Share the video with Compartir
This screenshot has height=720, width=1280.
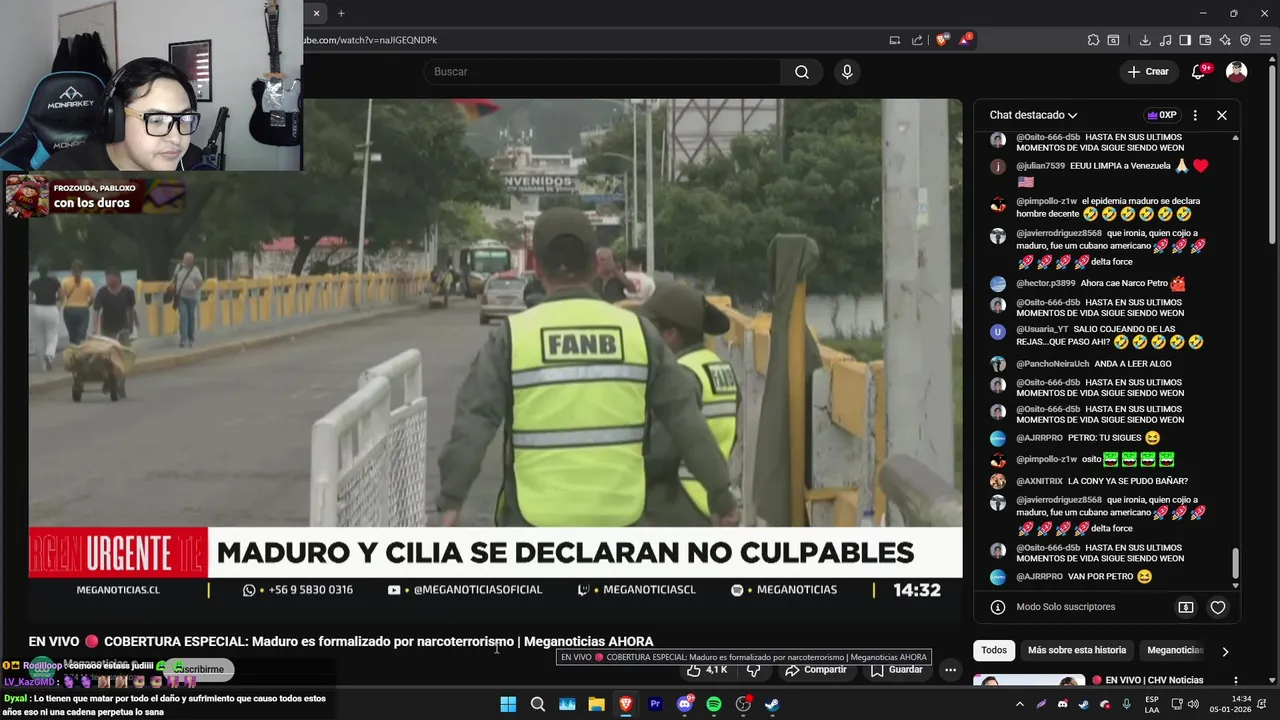pos(816,670)
